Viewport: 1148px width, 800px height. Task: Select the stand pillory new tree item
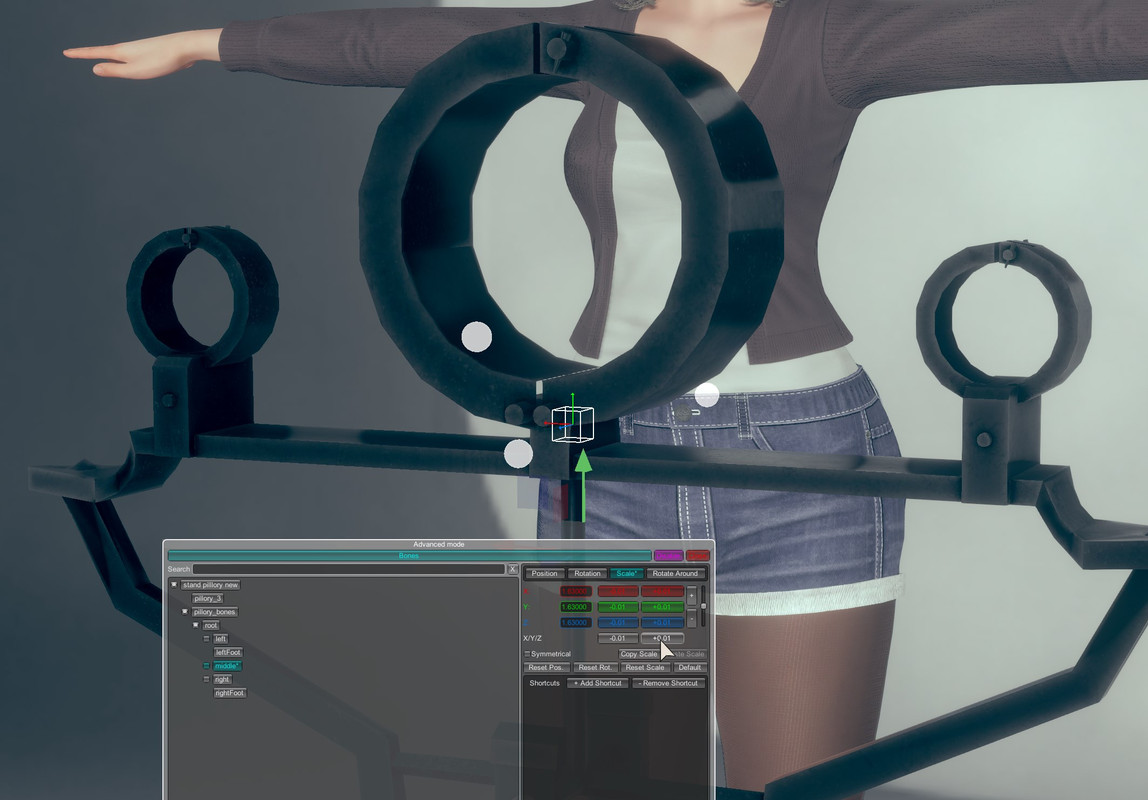[x=211, y=585]
